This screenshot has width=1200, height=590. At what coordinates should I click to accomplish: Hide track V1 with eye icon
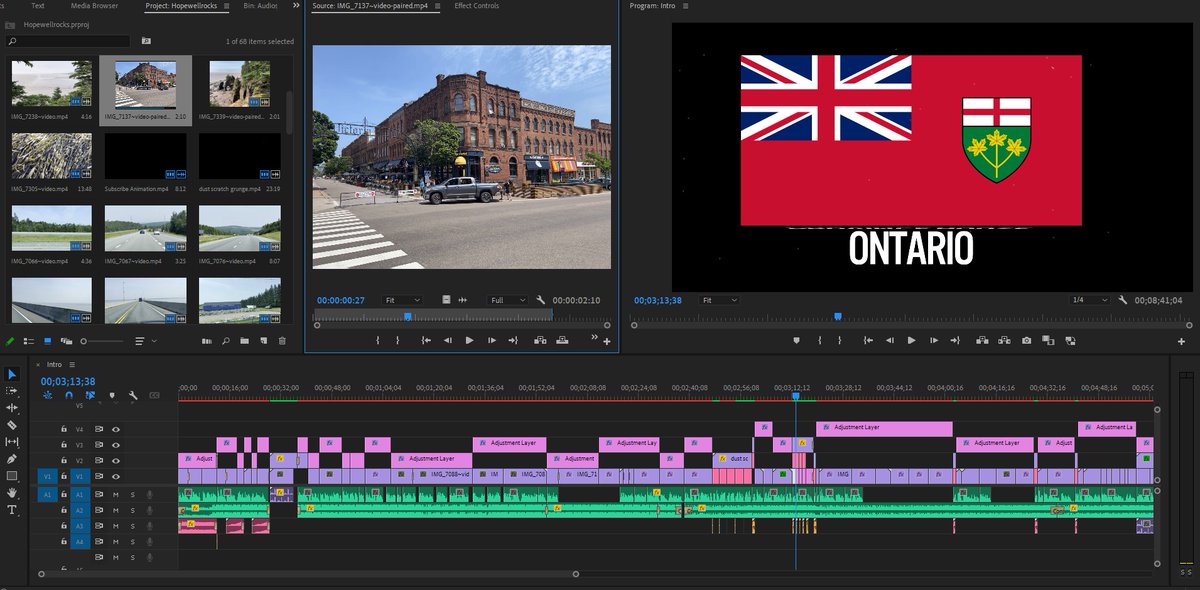pyautogui.click(x=116, y=477)
